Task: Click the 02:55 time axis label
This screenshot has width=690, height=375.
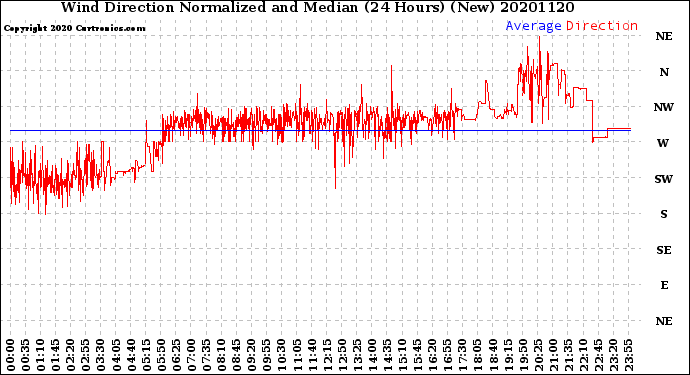Action: 86,355
